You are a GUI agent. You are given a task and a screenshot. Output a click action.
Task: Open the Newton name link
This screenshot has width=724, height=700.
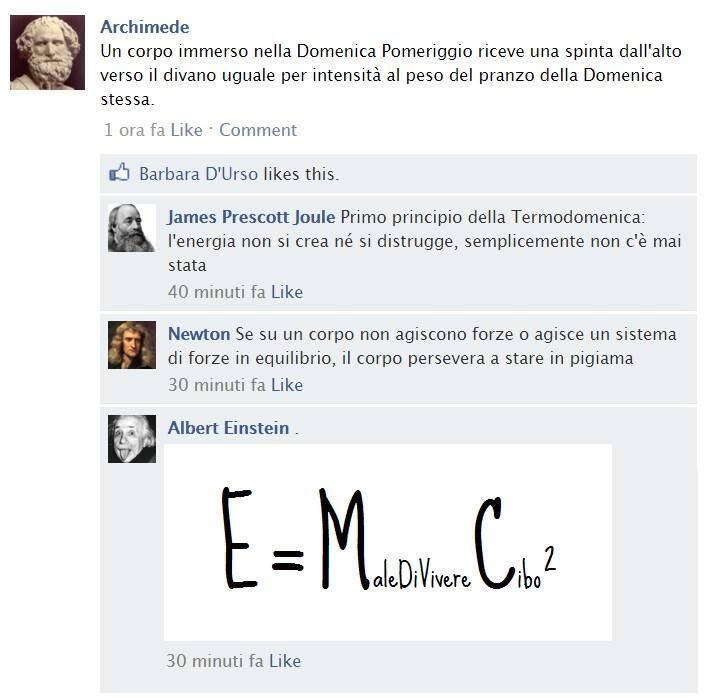199,334
